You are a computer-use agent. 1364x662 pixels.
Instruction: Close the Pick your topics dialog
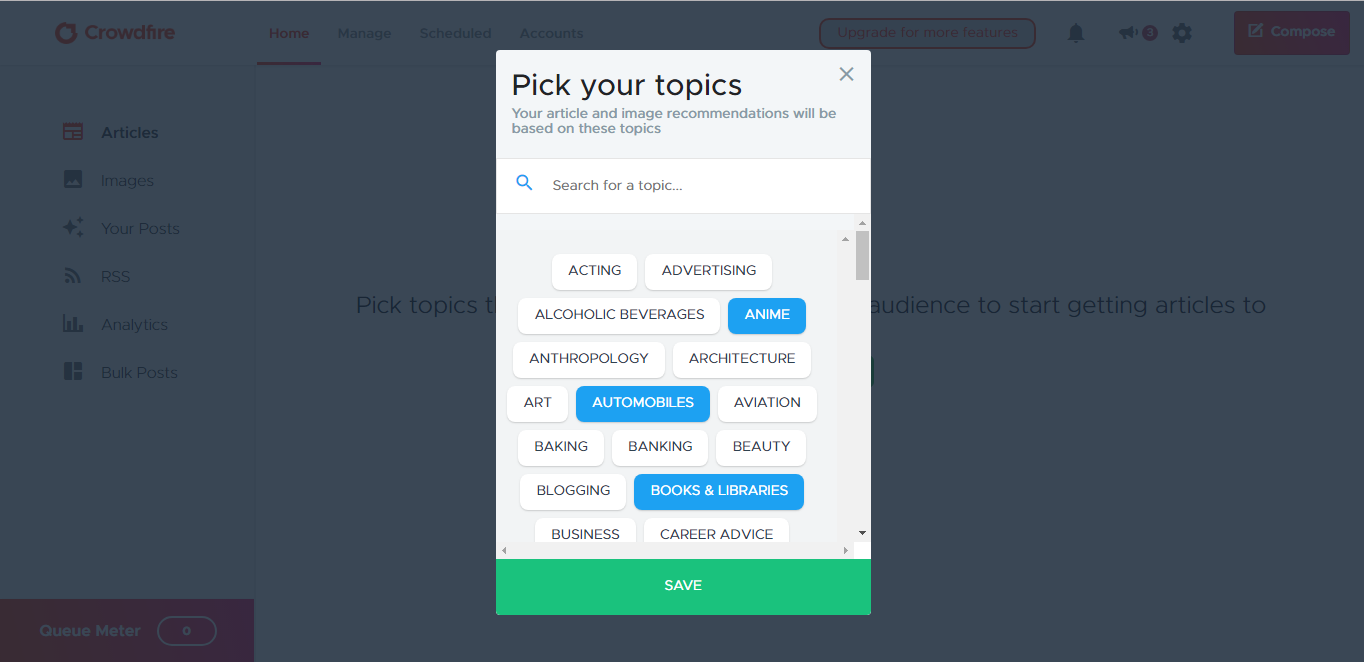click(846, 74)
